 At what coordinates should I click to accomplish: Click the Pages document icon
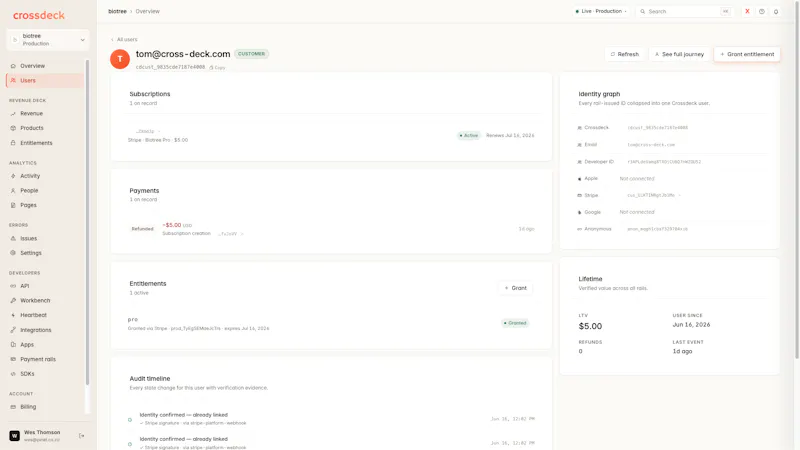pyautogui.click(x=13, y=205)
